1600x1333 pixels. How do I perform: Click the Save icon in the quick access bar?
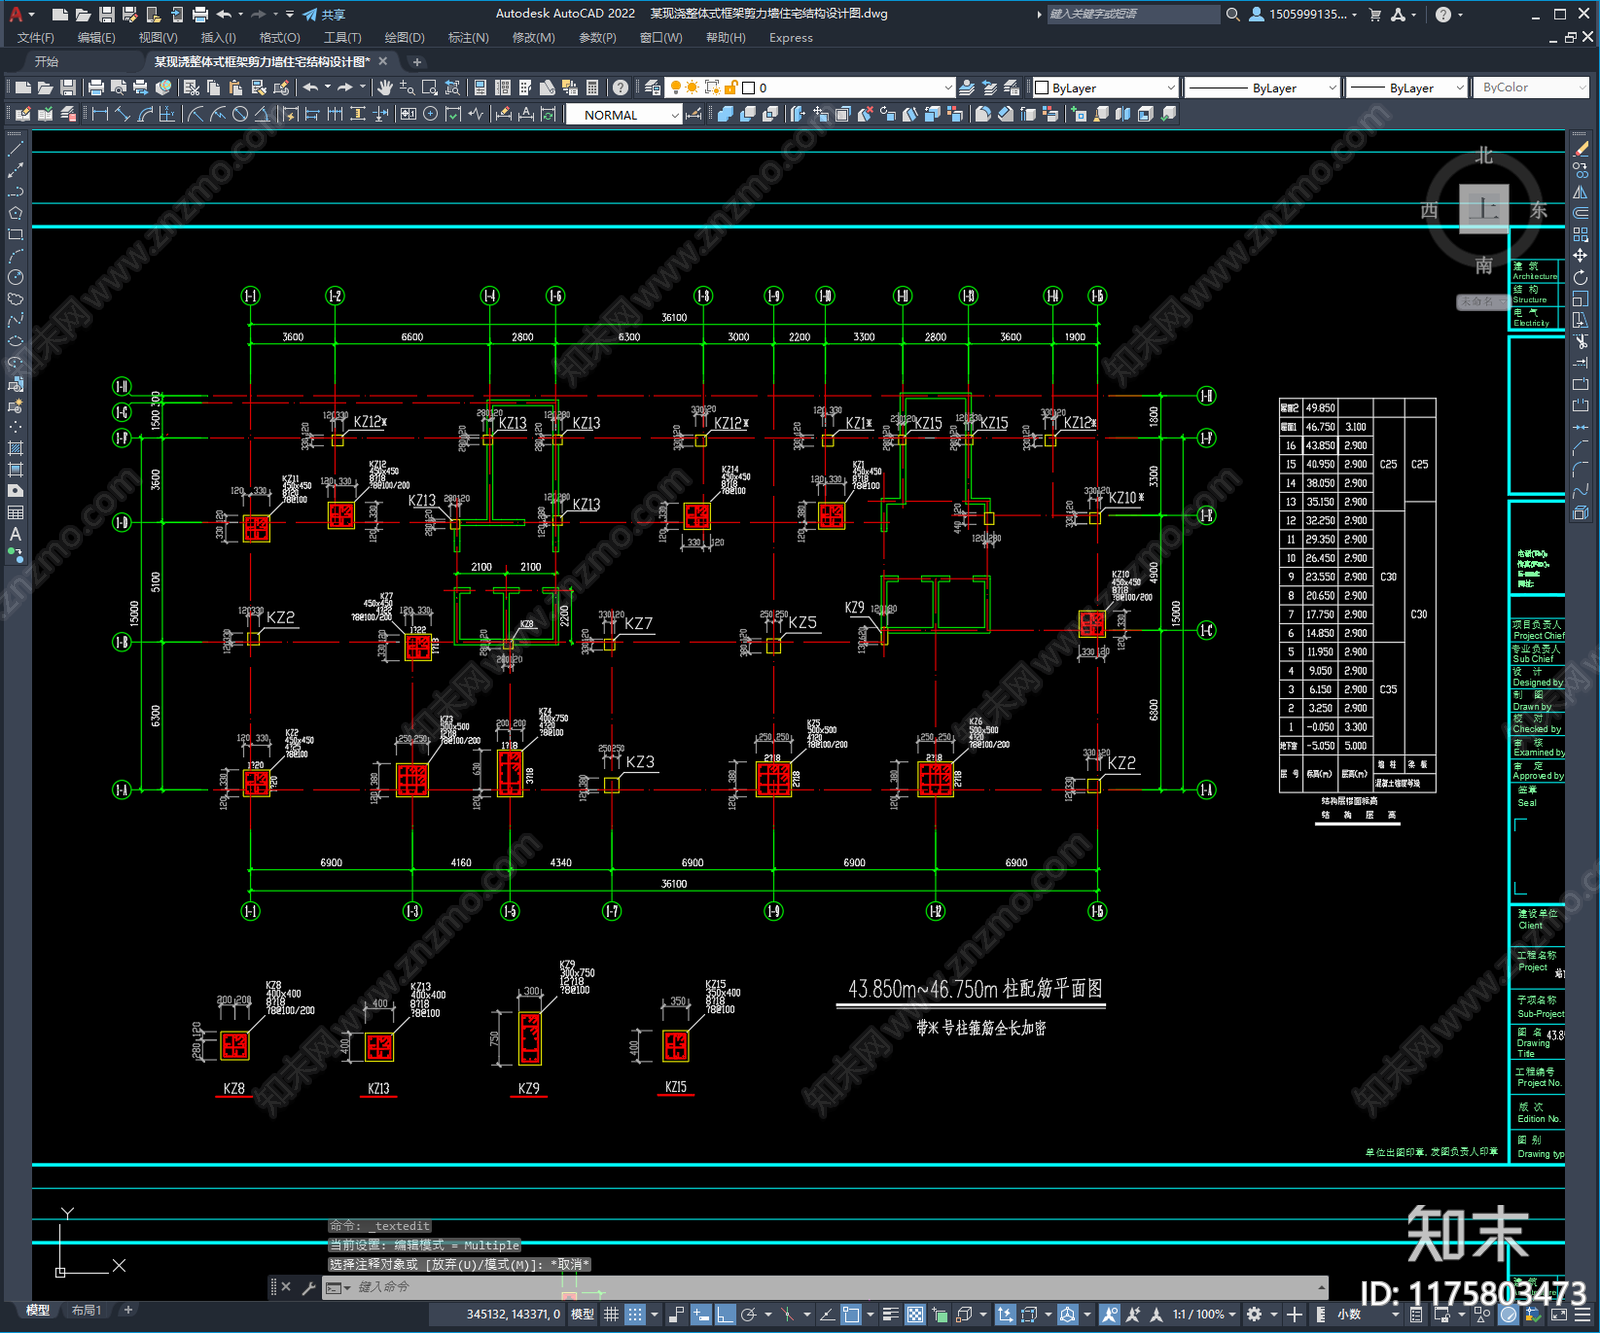coord(106,14)
